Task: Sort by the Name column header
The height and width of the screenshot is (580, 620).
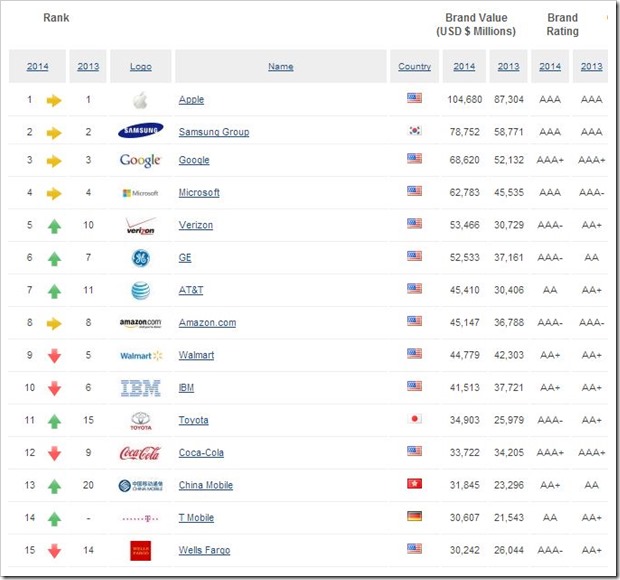Action: coord(280,67)
